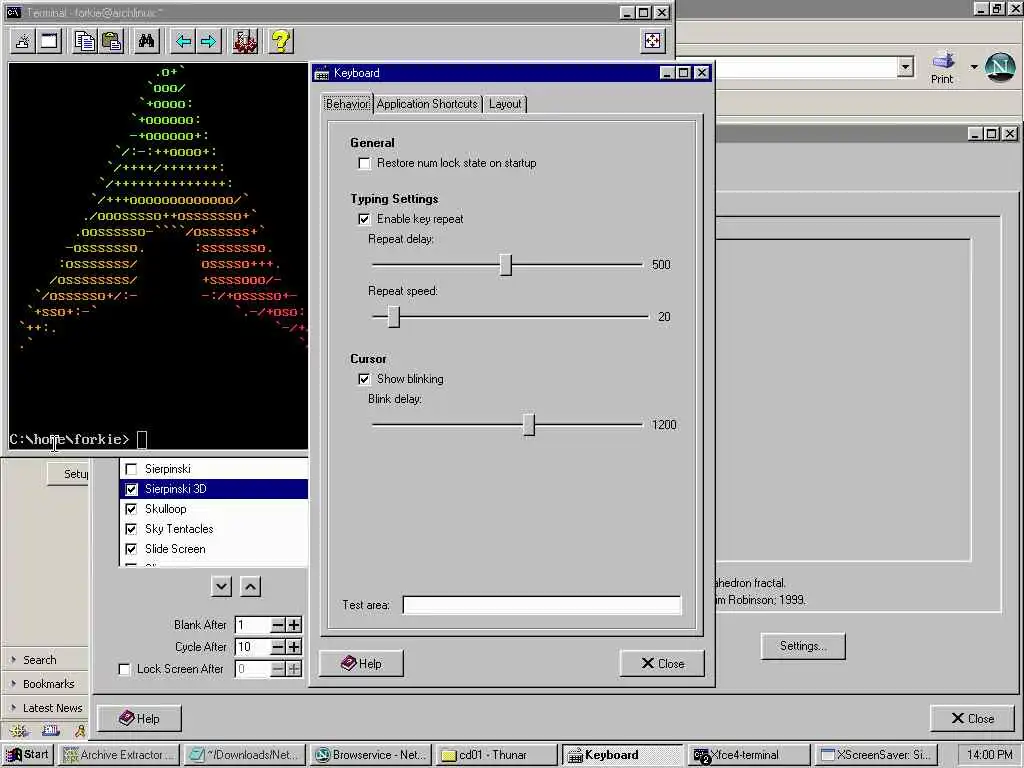Switch to ~/Downloads/Net... taskbar window
Image resolution: width=1024 pixels, height=768 pixels.
click(x=245, y=755)
